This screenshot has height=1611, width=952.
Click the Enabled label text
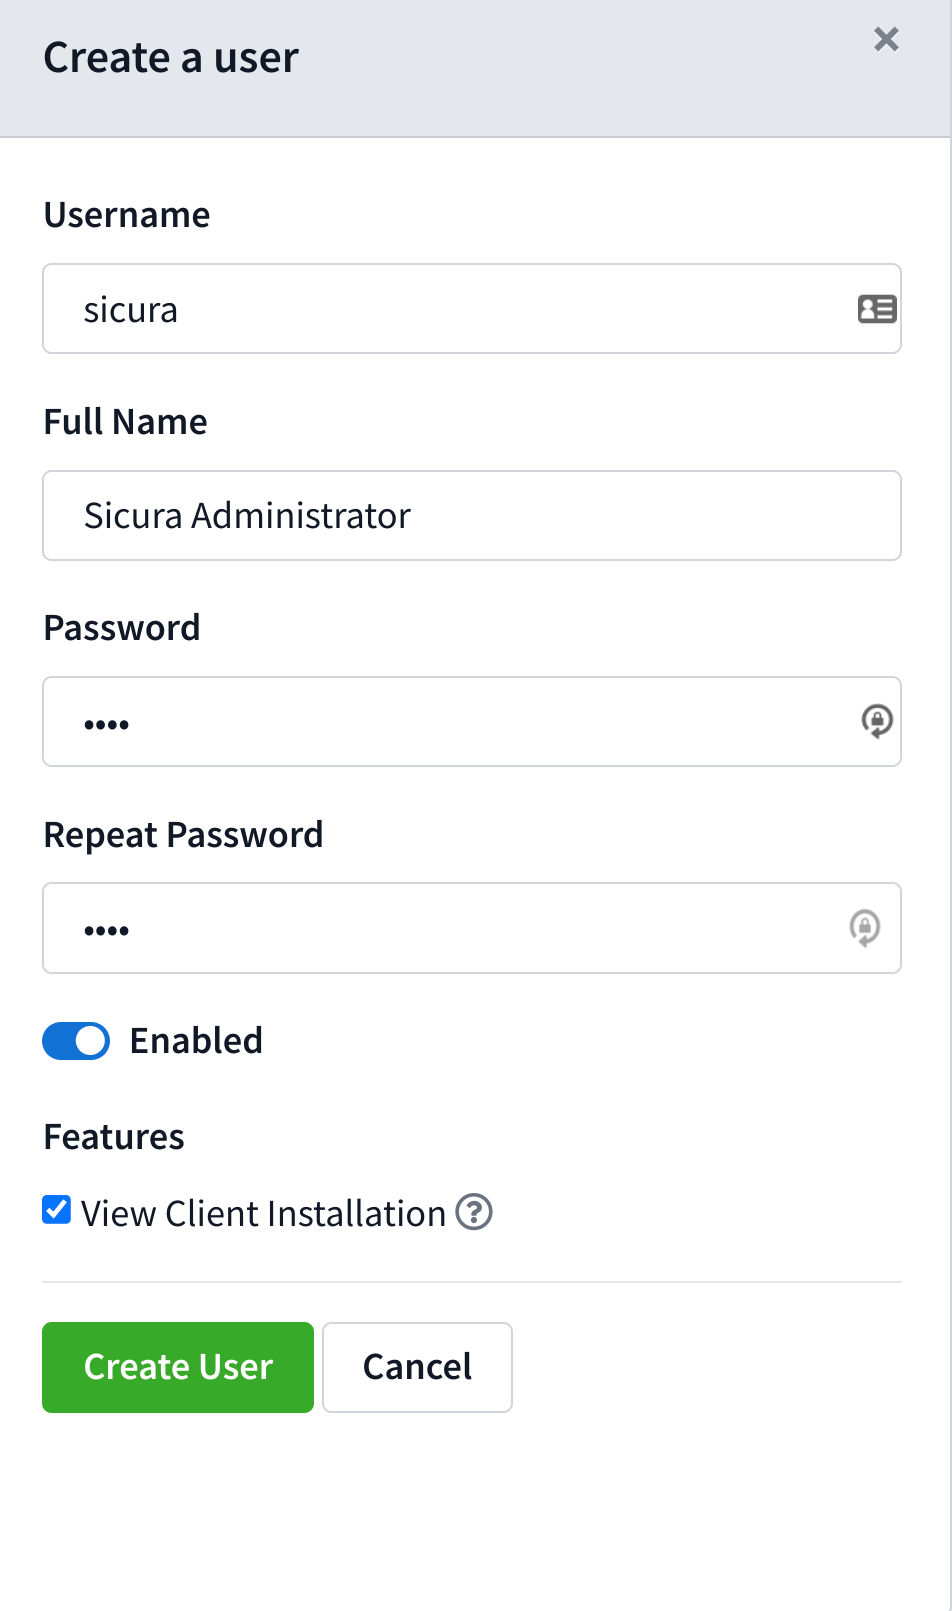[196, 1041]
